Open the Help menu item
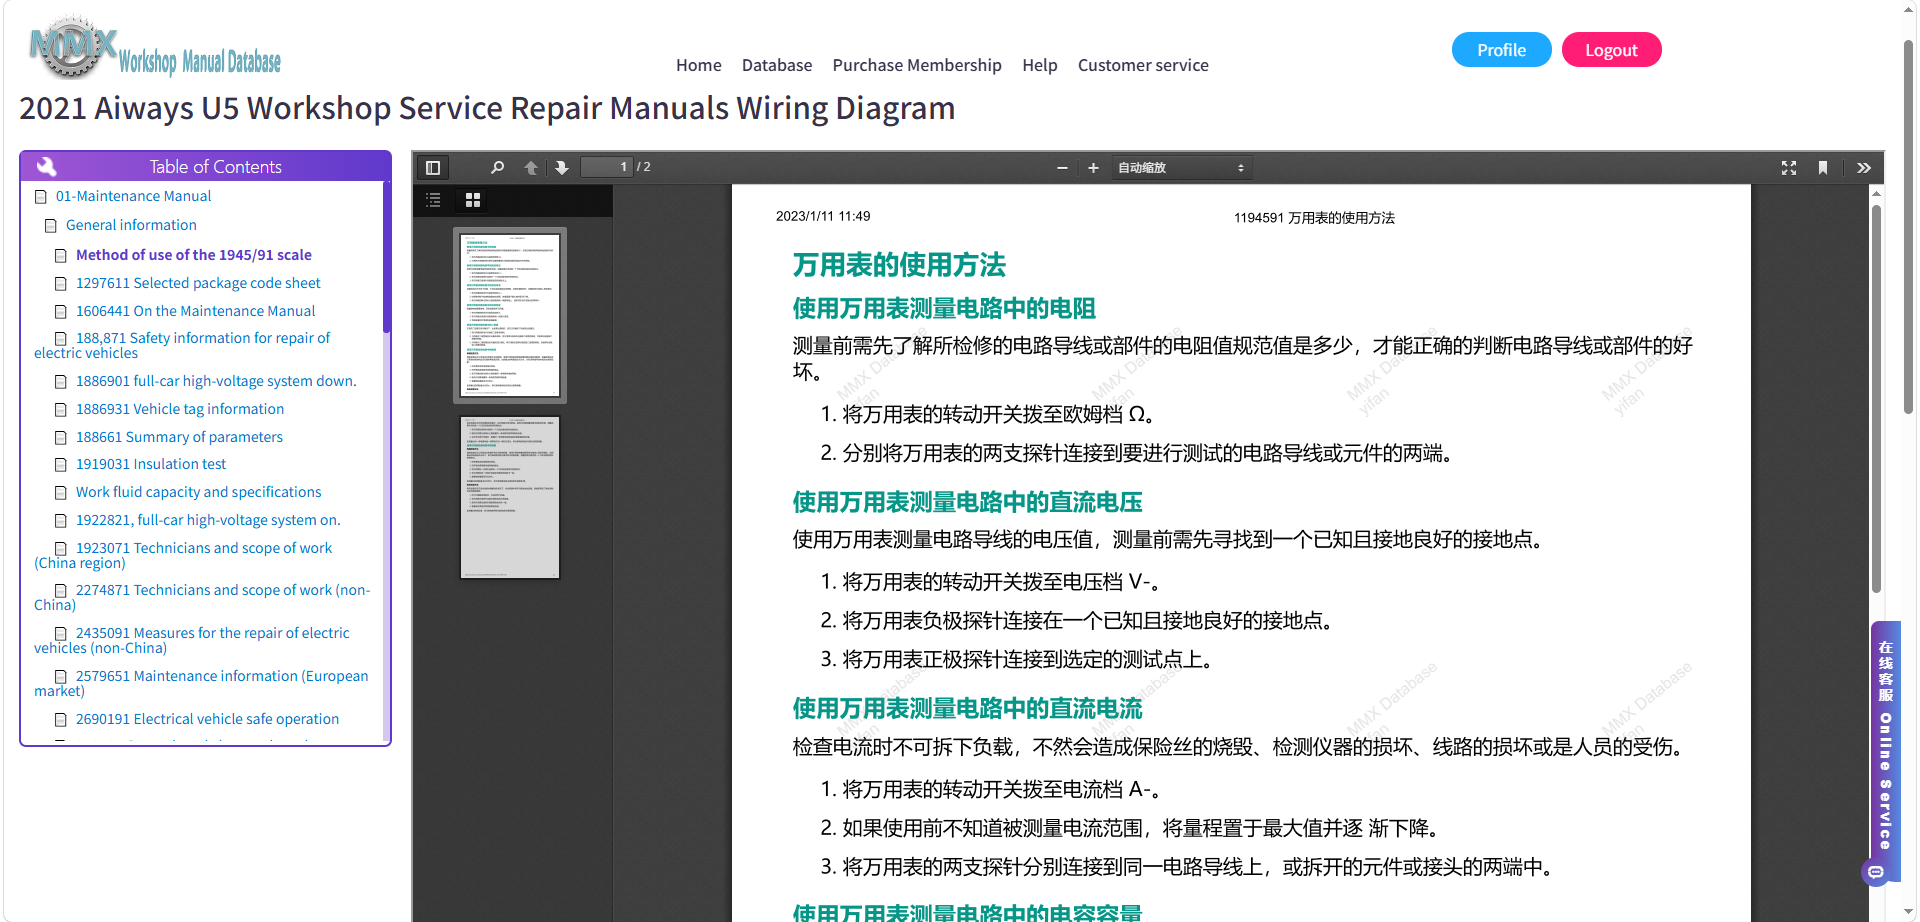The width and height of the screenshot is (1920, 922). tap(1040, 65)
